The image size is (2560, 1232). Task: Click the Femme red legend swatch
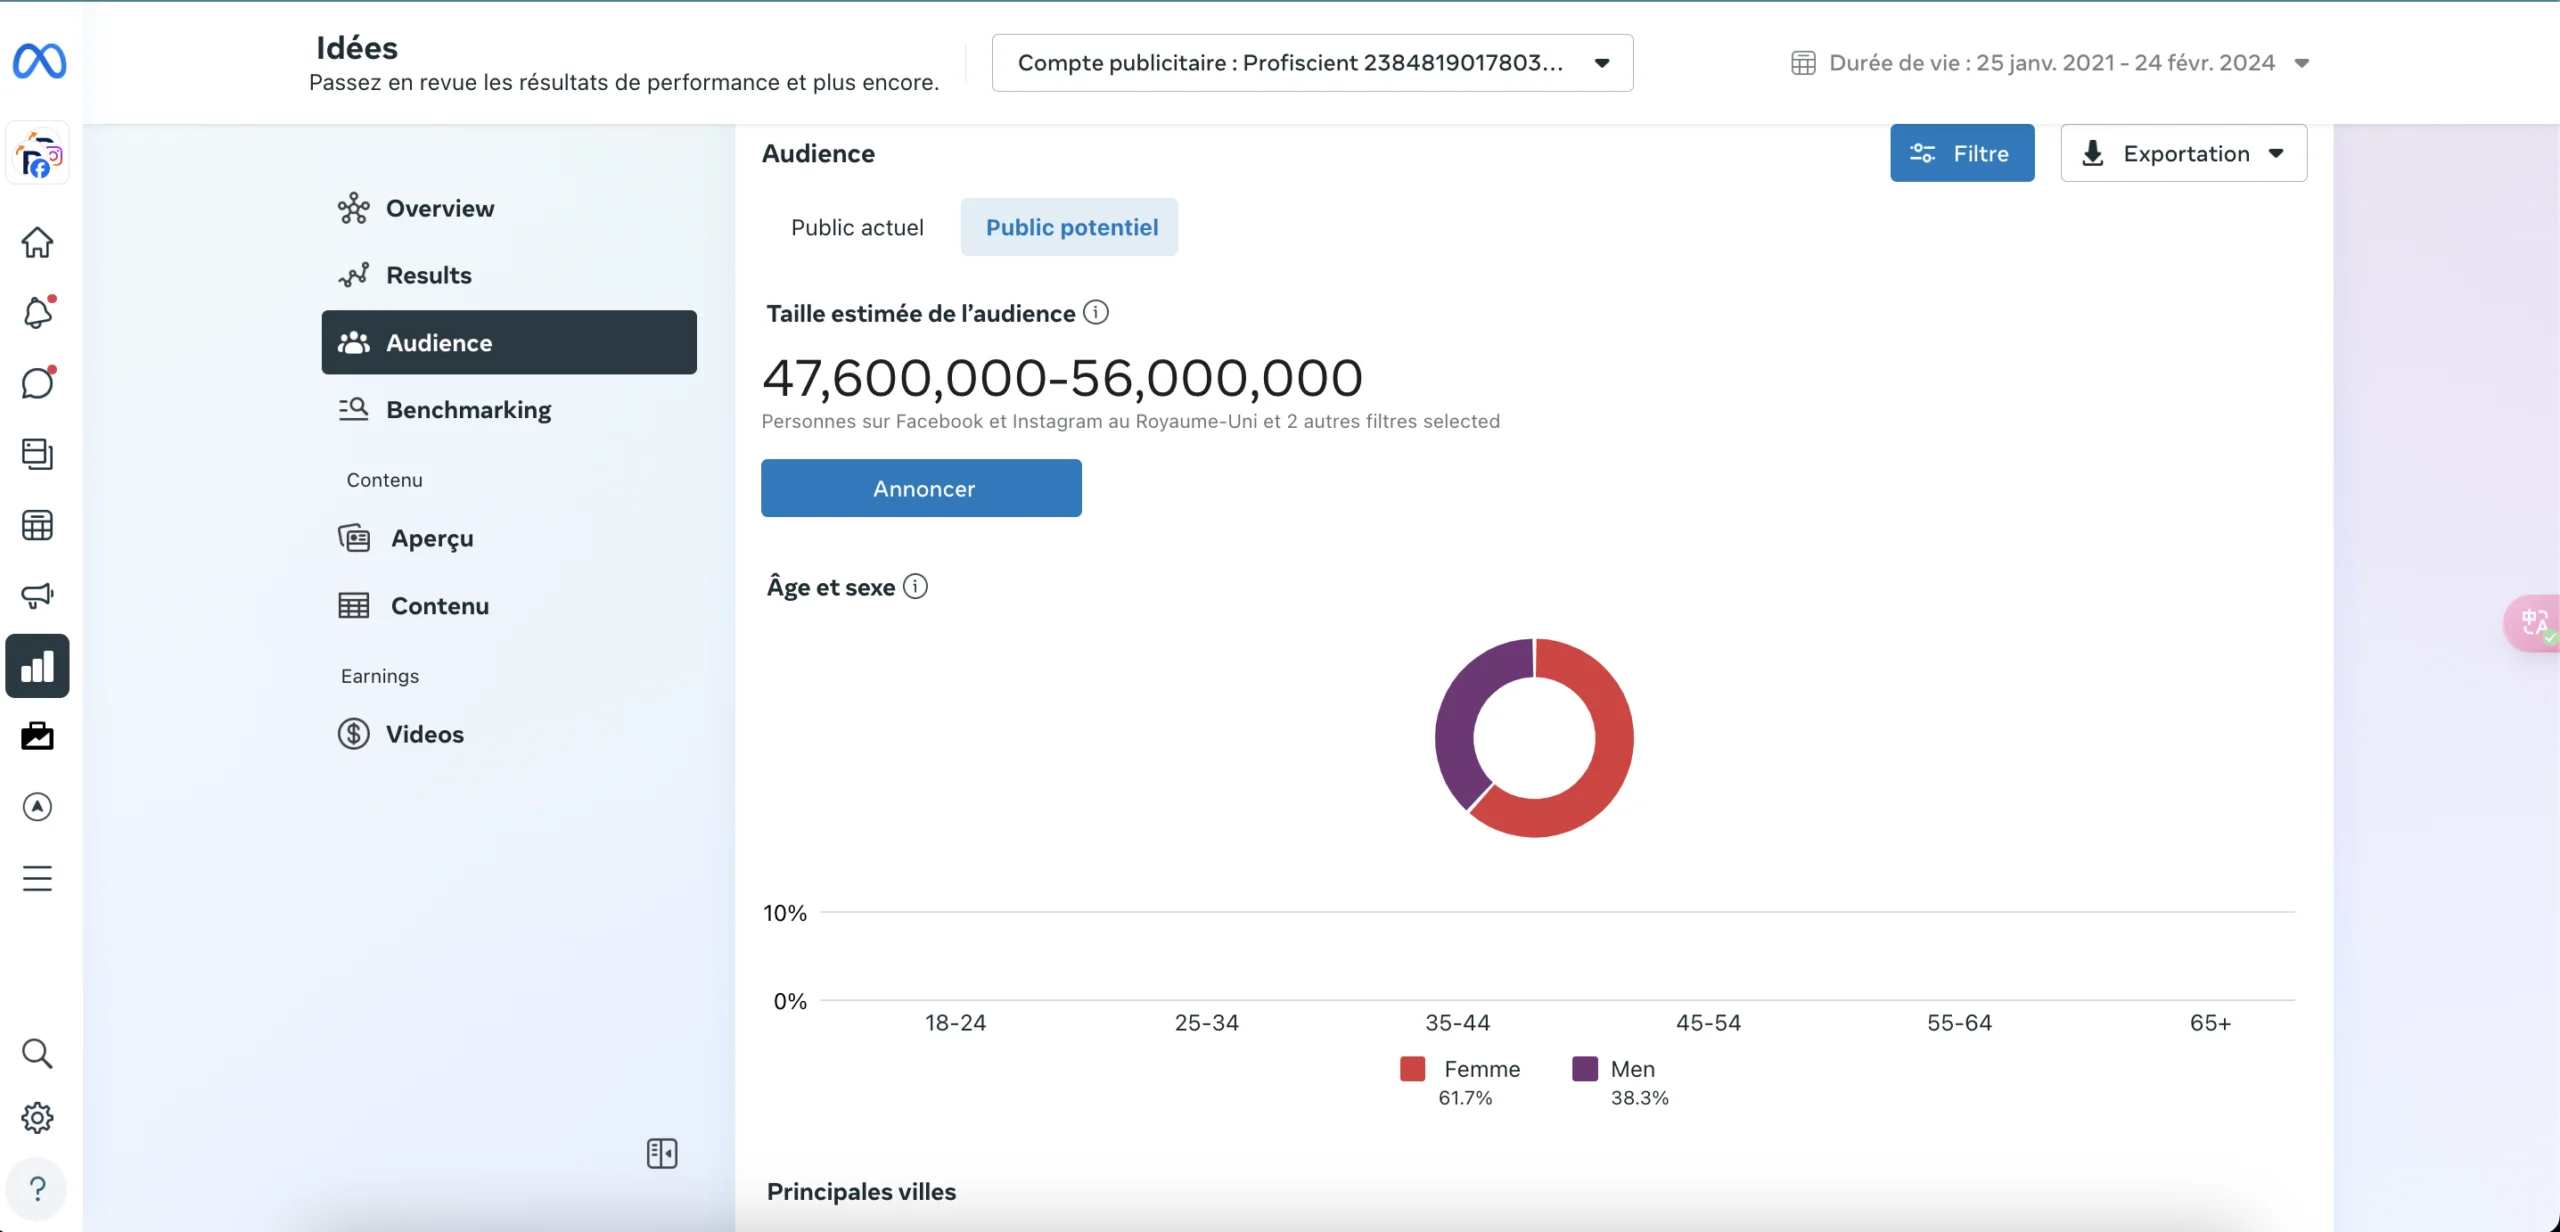pos(1413,1069)
